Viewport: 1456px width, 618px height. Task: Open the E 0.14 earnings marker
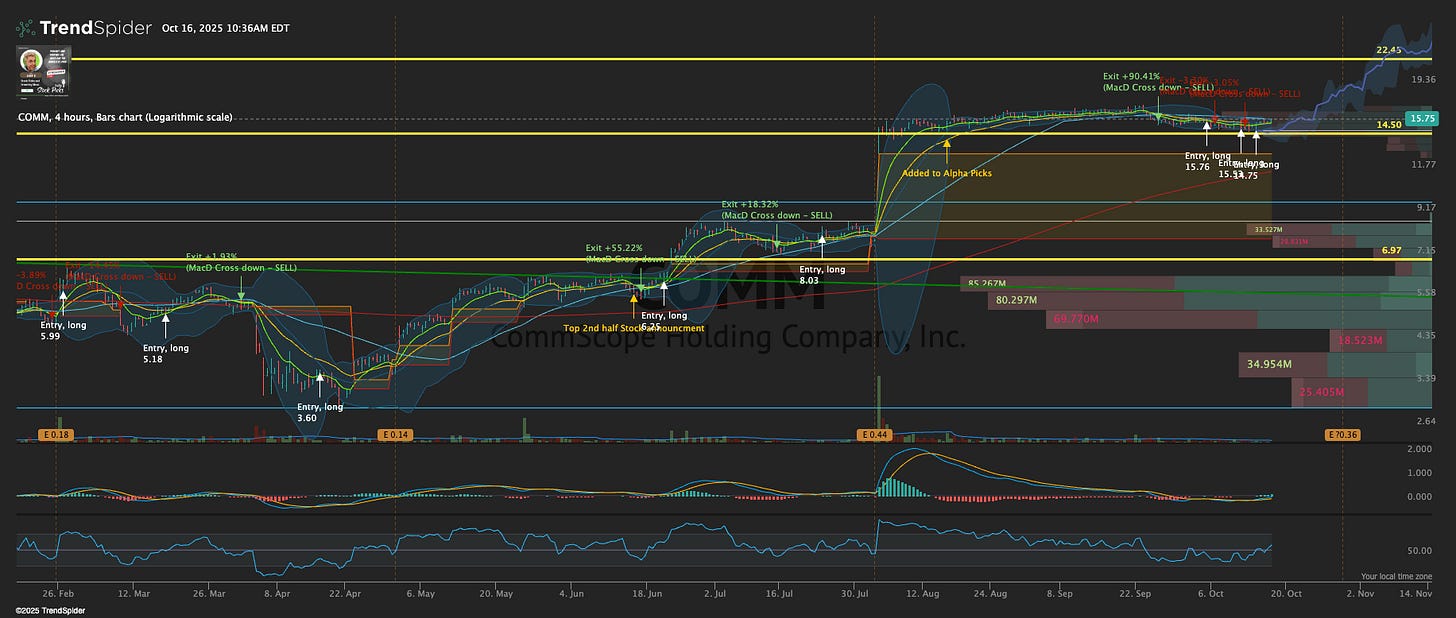point(397,435)
